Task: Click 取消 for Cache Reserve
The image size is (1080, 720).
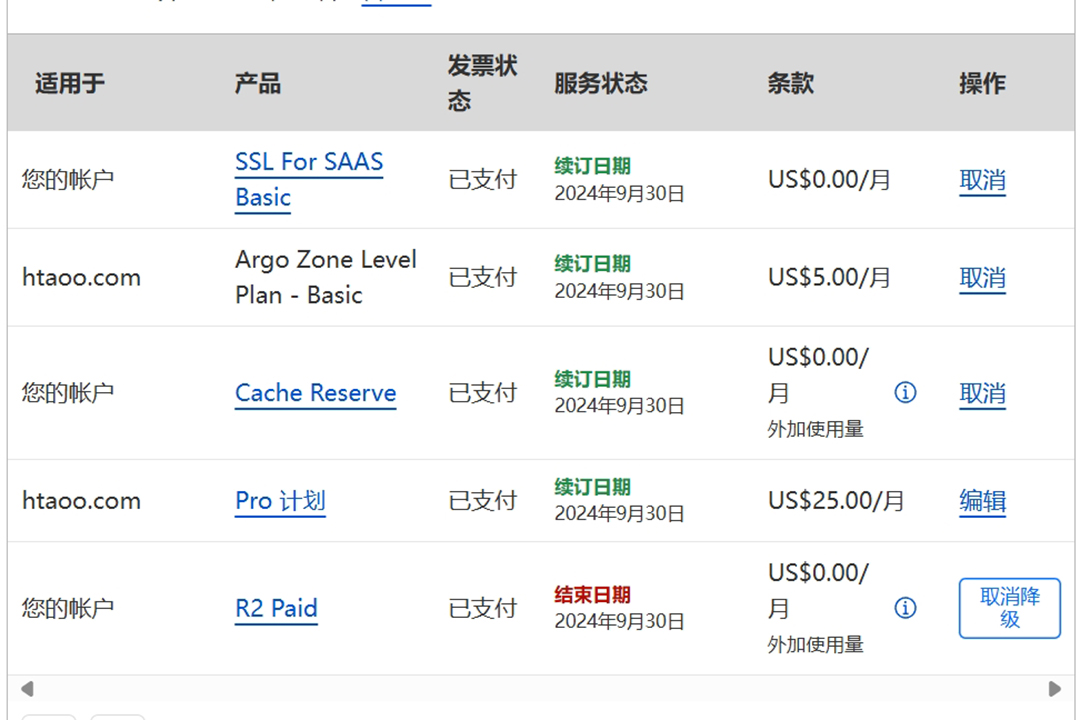Action: click(x=982, y=393)
